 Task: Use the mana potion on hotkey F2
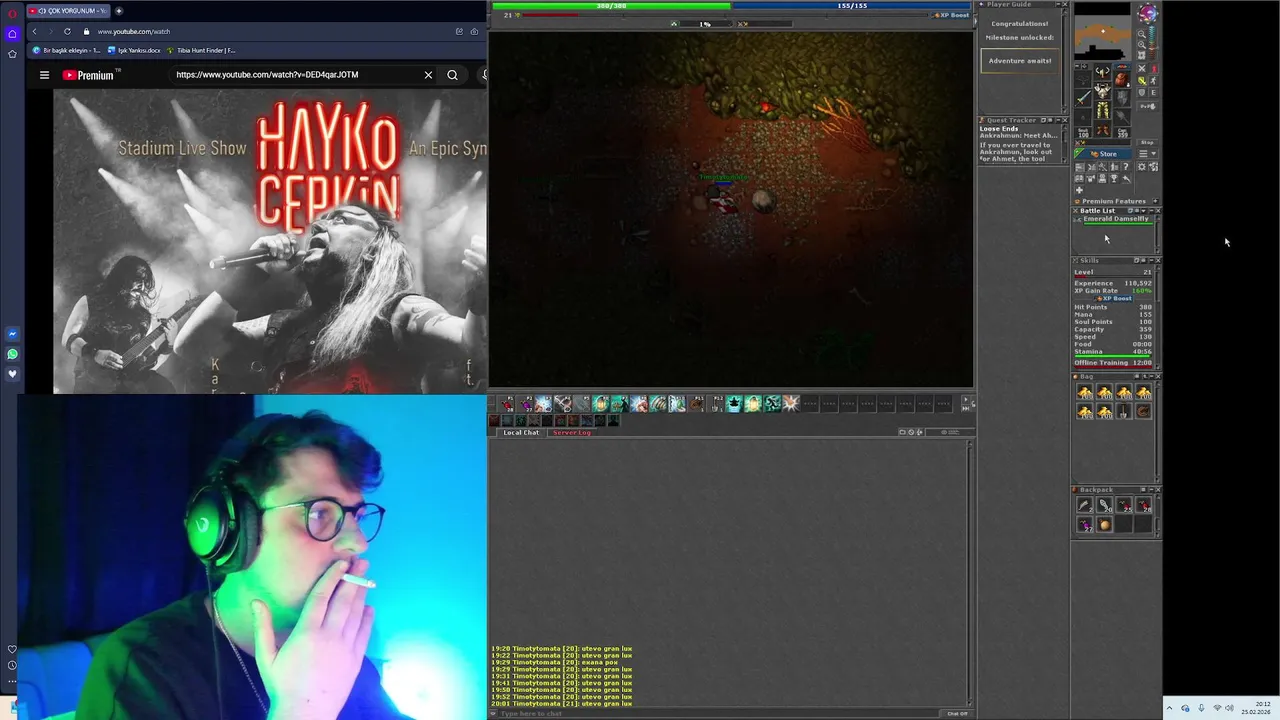click(x=525, y=404)
